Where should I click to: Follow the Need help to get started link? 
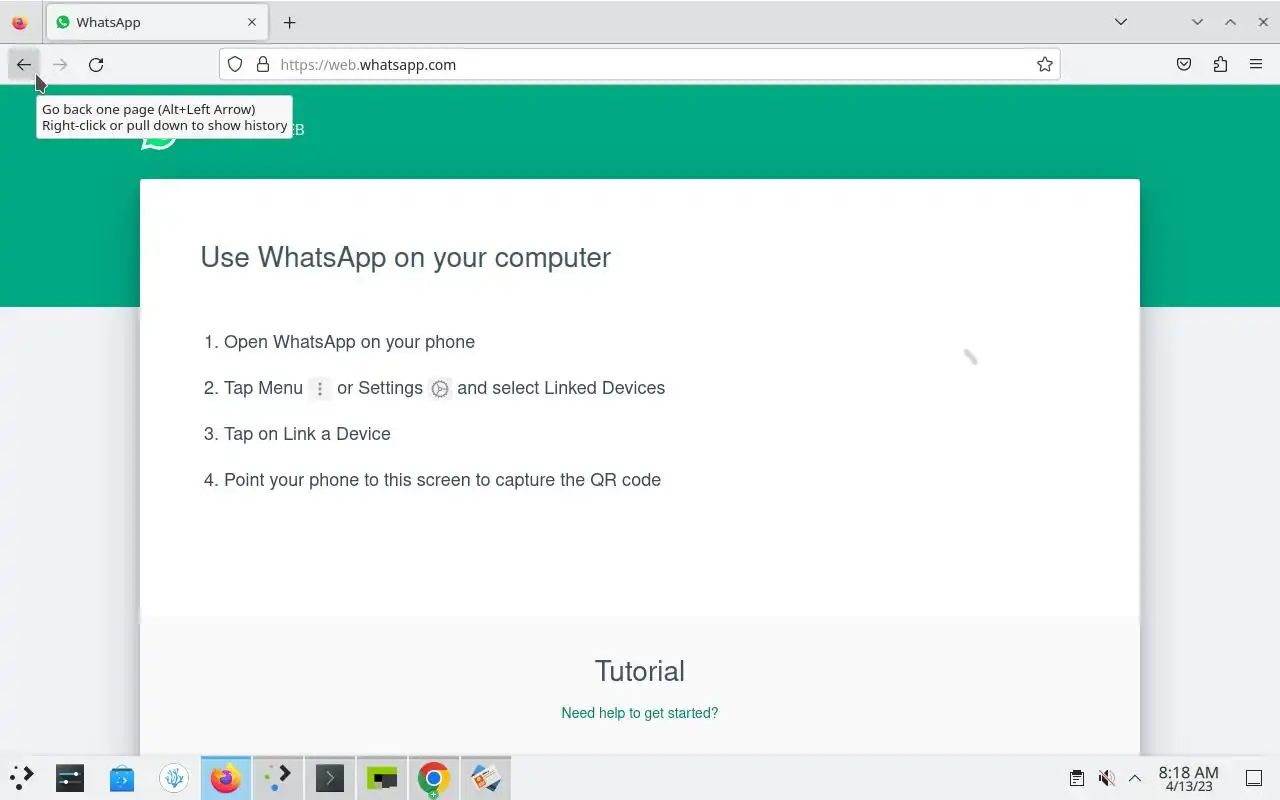coord(640,713)
